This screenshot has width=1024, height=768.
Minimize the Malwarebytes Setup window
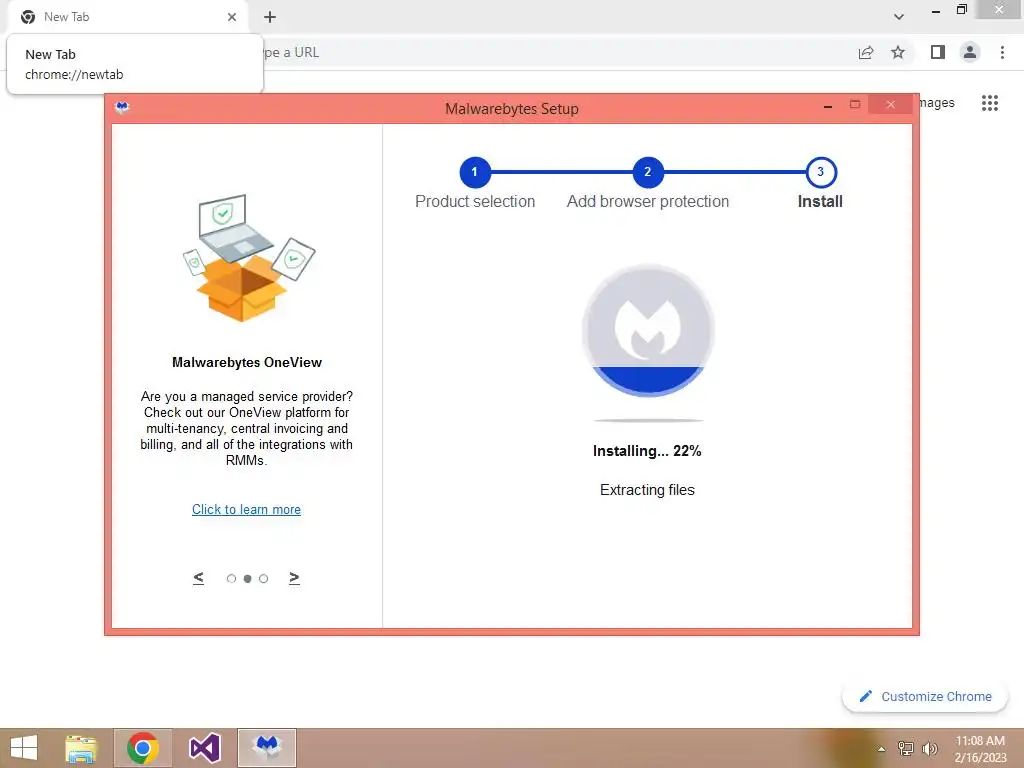[828, 105]
